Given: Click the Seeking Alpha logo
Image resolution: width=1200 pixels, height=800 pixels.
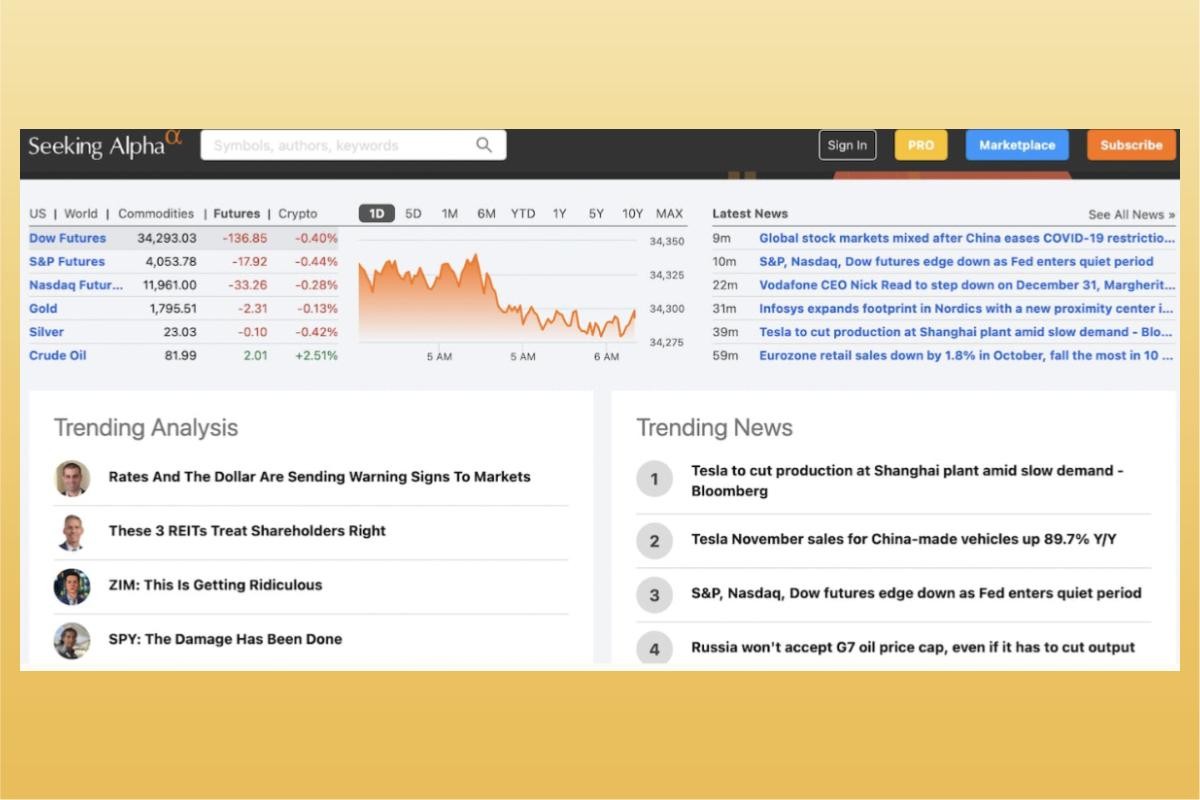Looking at the screenshot, I should click(105, 145).
